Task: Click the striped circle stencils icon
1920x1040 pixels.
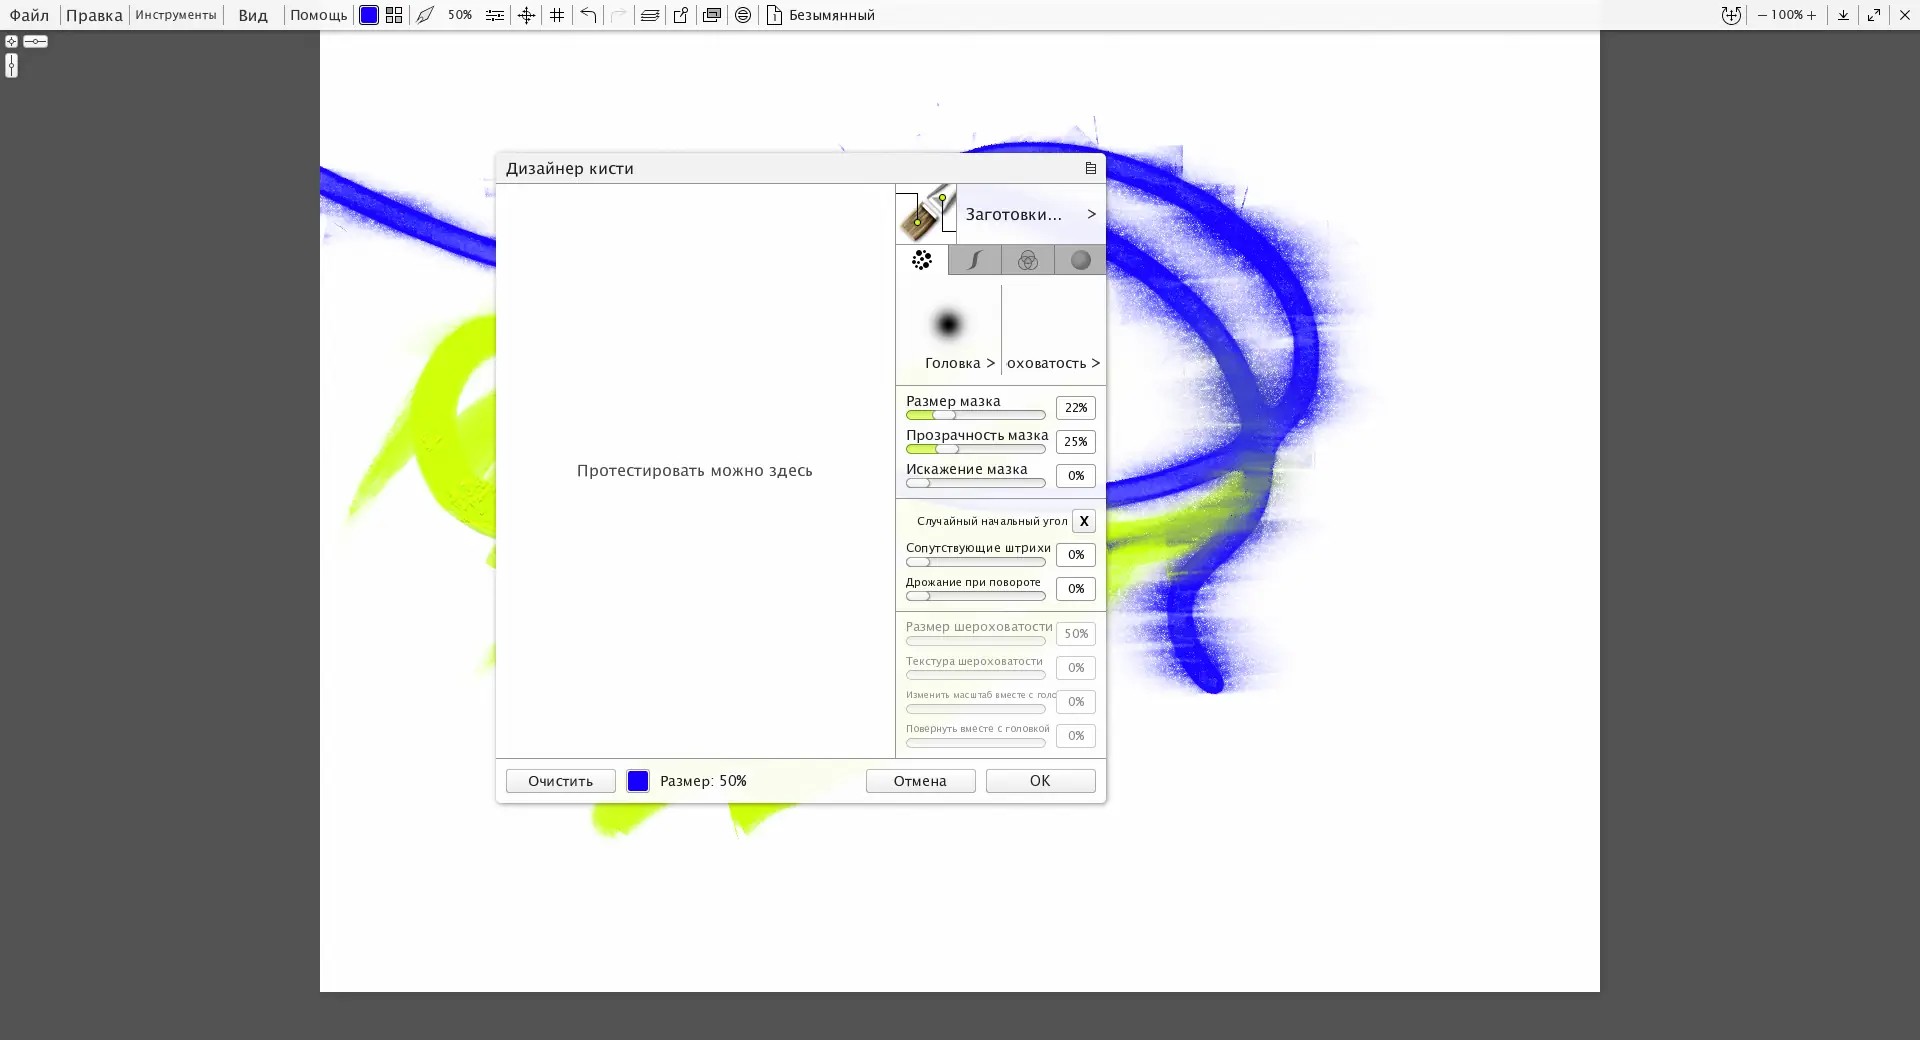Action: (743, 15)
